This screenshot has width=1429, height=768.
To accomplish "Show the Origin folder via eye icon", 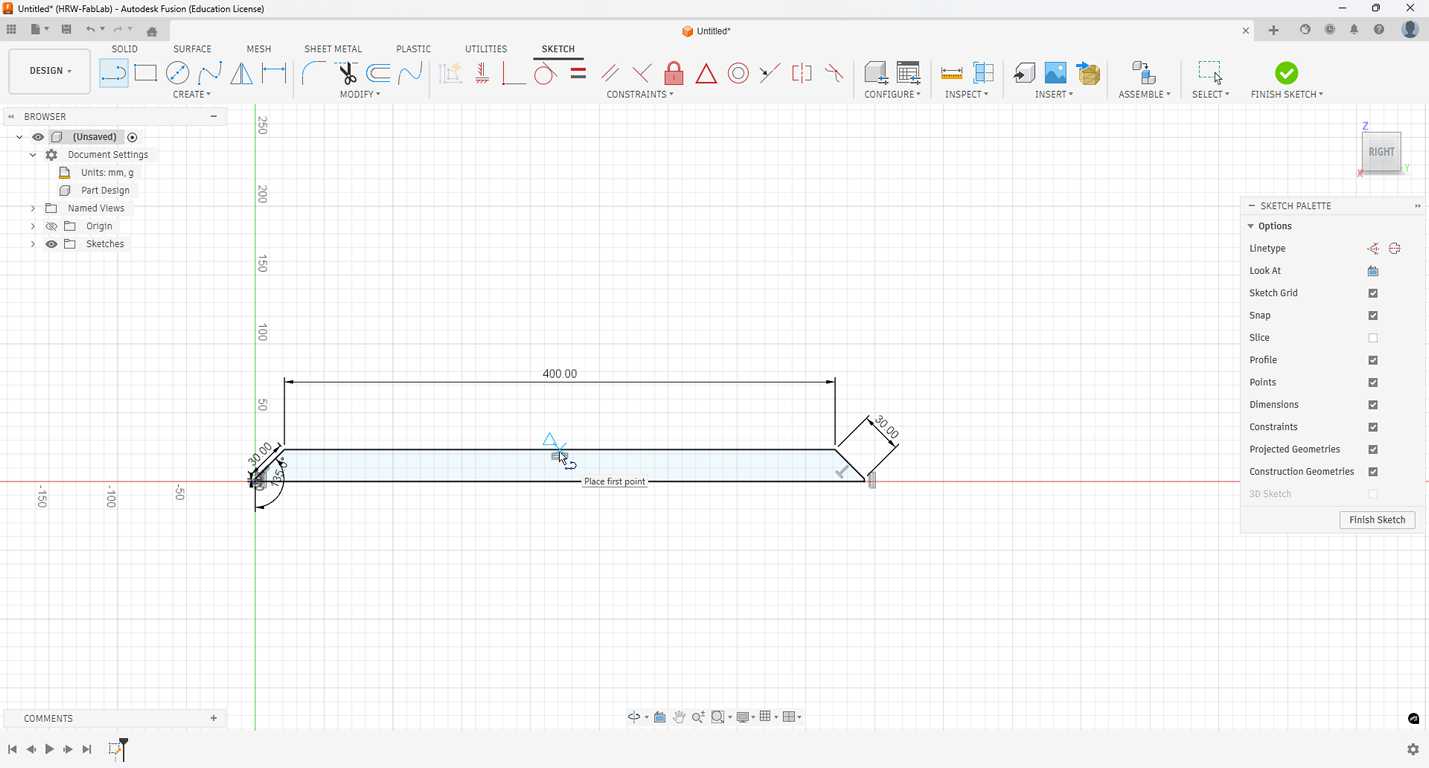I will [51, 226].
